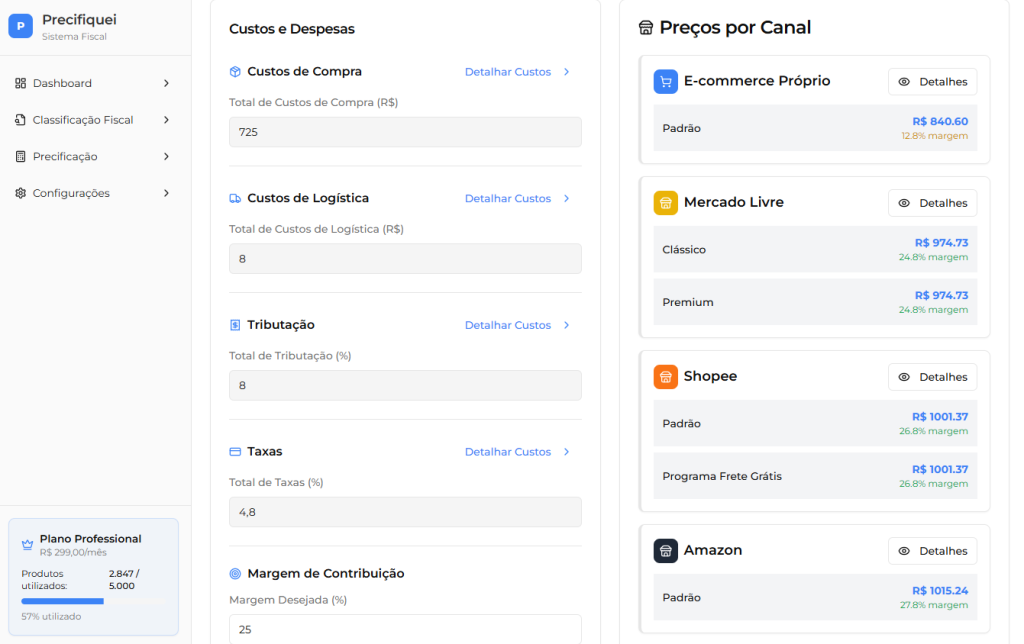Screen dimensions: 1024x644
Task: Click the Margem Desejada input field
Action: coord(405,629)
